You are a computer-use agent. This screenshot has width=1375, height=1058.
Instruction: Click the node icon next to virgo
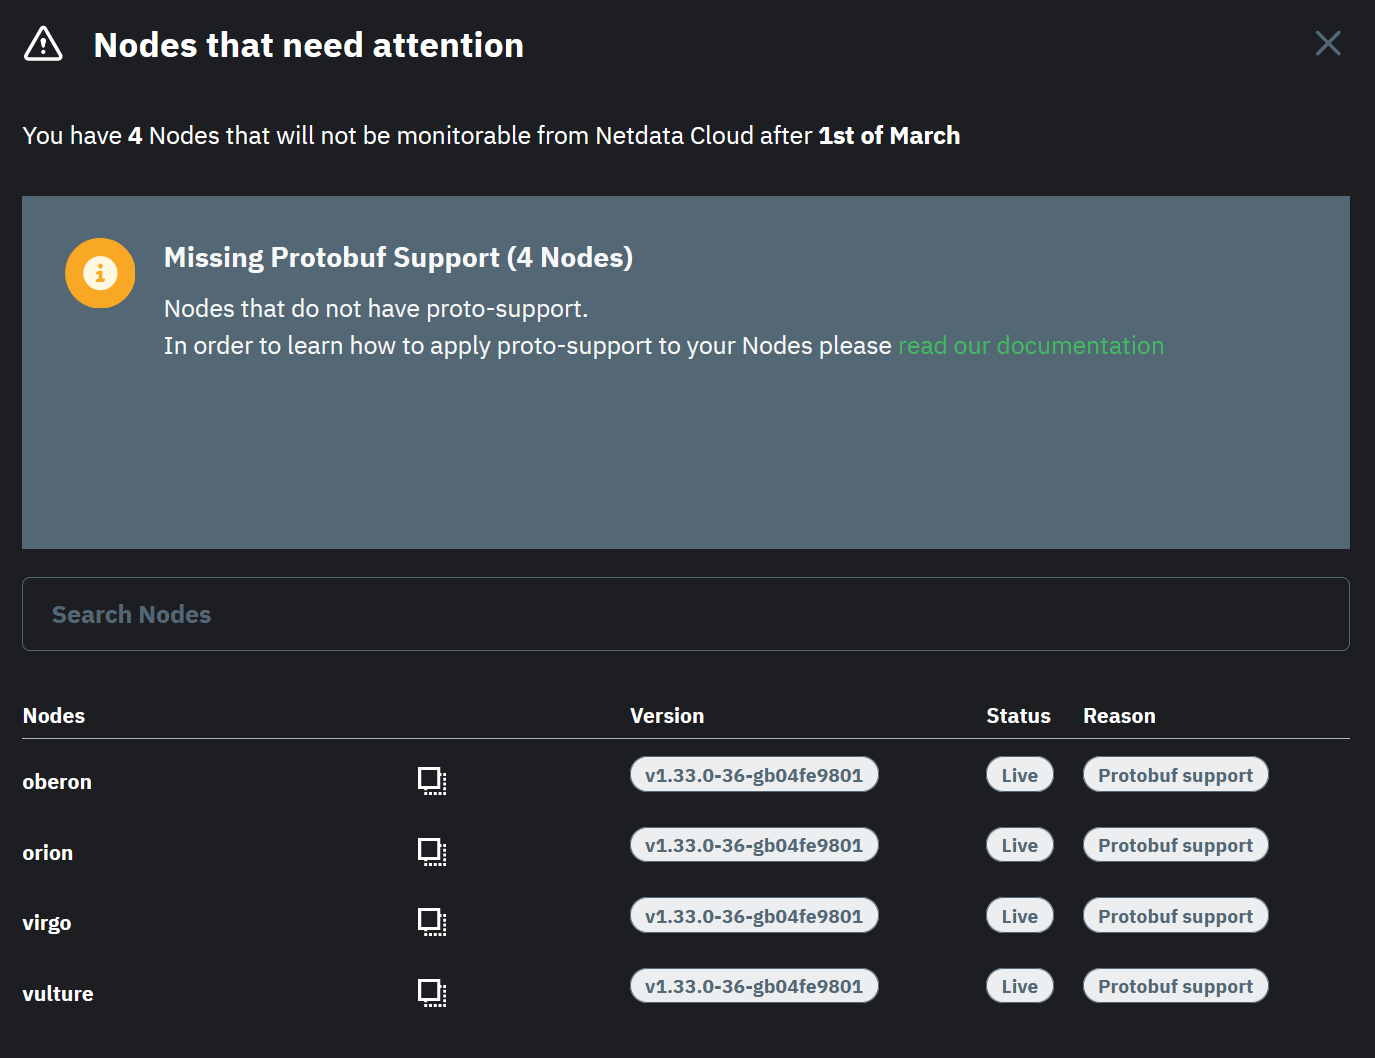[432, 922]
